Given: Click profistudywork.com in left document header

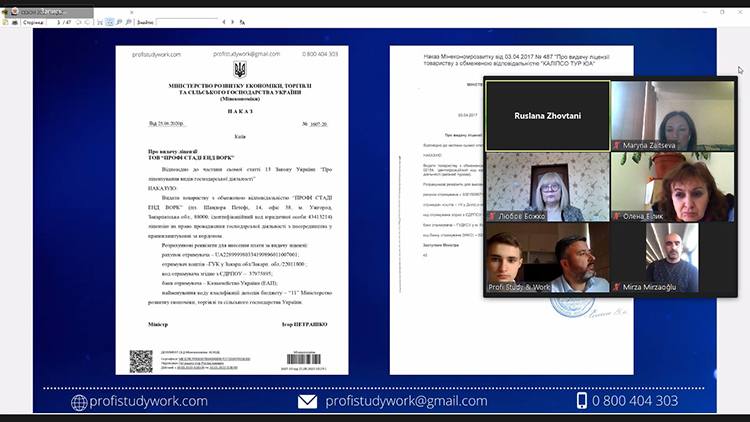Looking at the screenshot, I should coord(156,55).
